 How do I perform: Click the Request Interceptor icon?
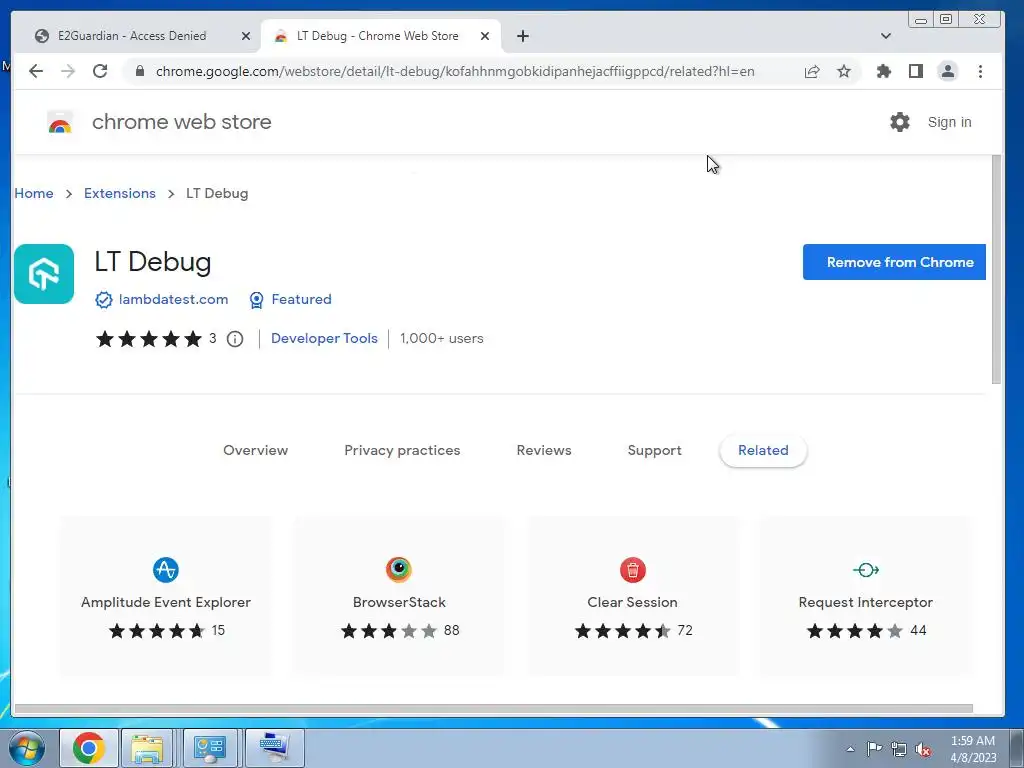click(866, 570)
